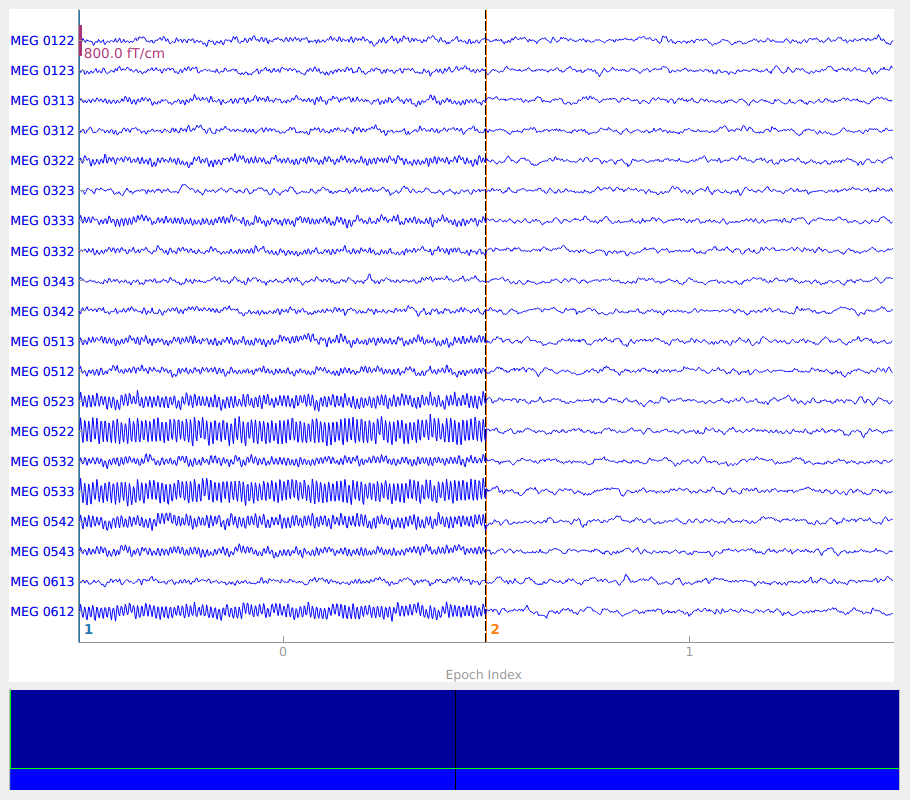Image resolution: width=910 pixels, height=800 pixels.
Task: Toggle the MEG 0323 channel label
Action: pos(42,190)
